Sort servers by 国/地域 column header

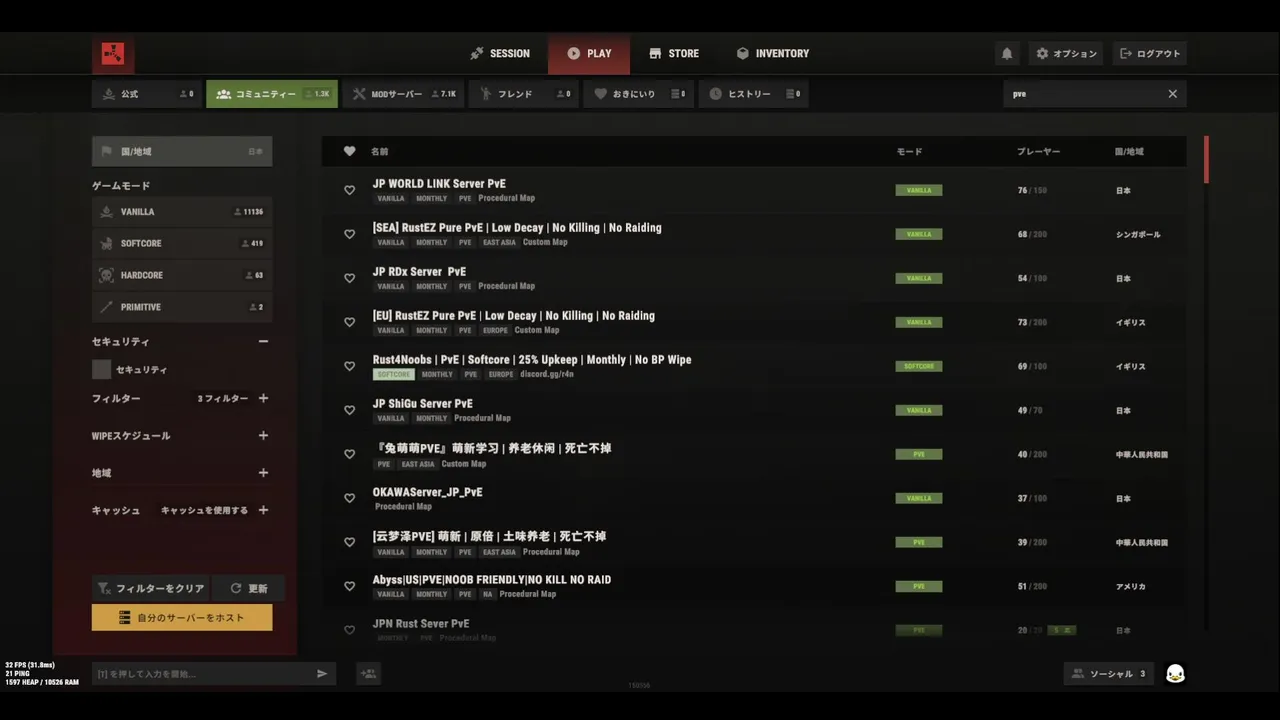pos(1129,152)
